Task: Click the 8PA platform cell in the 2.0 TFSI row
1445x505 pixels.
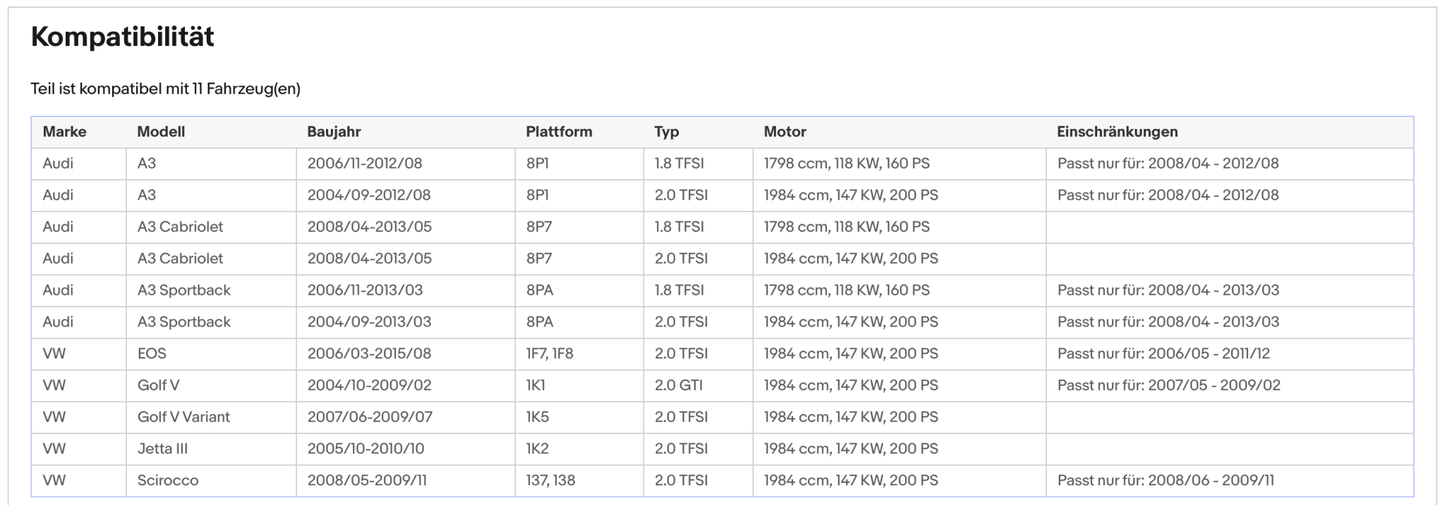Action: click(580, 322)
